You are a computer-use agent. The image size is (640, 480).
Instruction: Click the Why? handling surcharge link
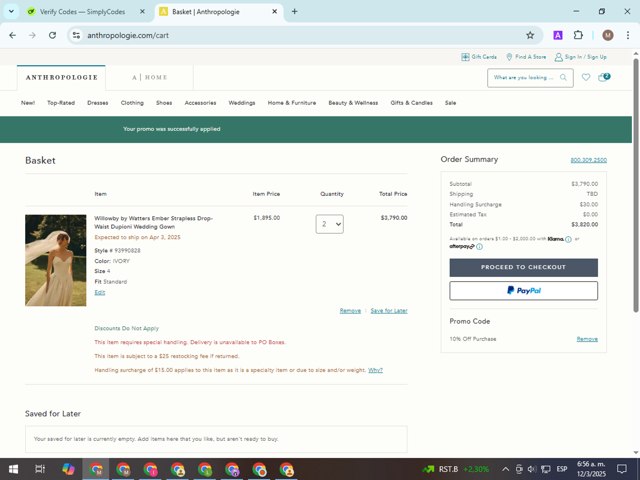[x=375, y=370]
